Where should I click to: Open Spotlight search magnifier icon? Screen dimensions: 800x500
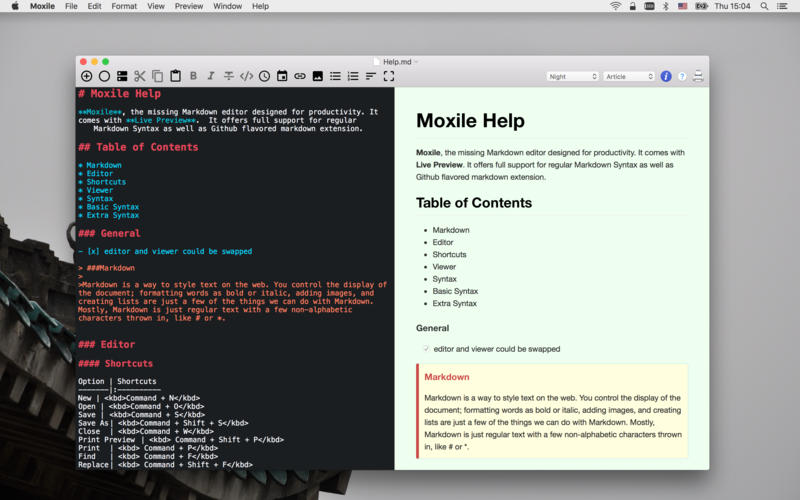[x=764, y=6]
